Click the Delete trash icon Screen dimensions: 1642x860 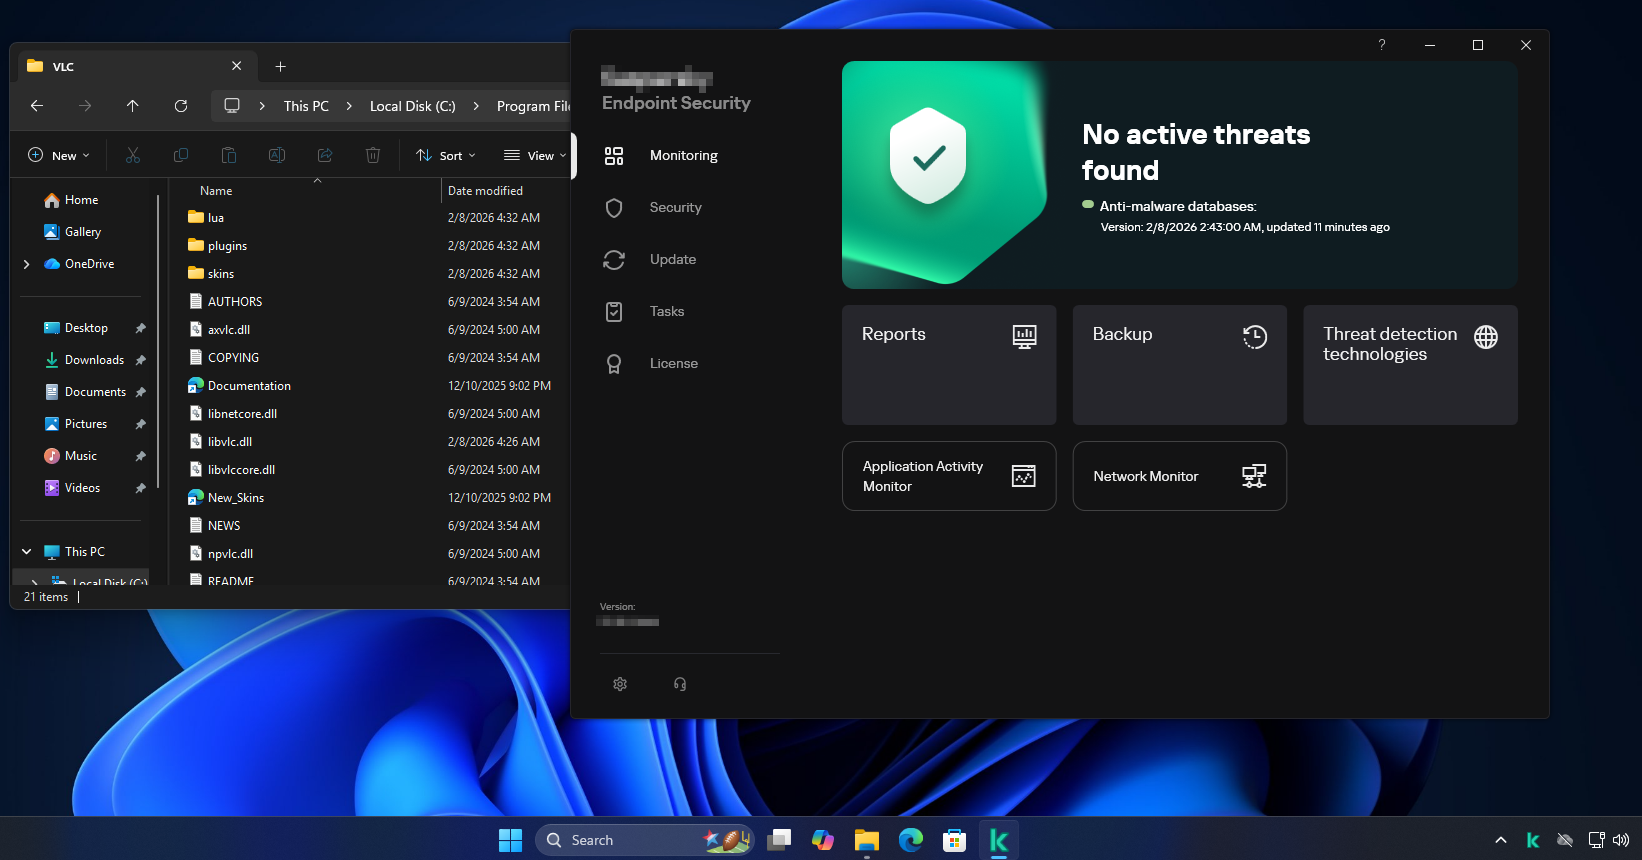point(373,155)
